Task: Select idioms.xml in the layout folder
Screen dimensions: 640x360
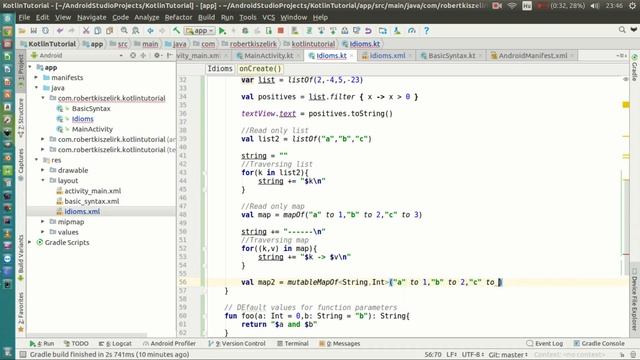Action: pos(82,211)
